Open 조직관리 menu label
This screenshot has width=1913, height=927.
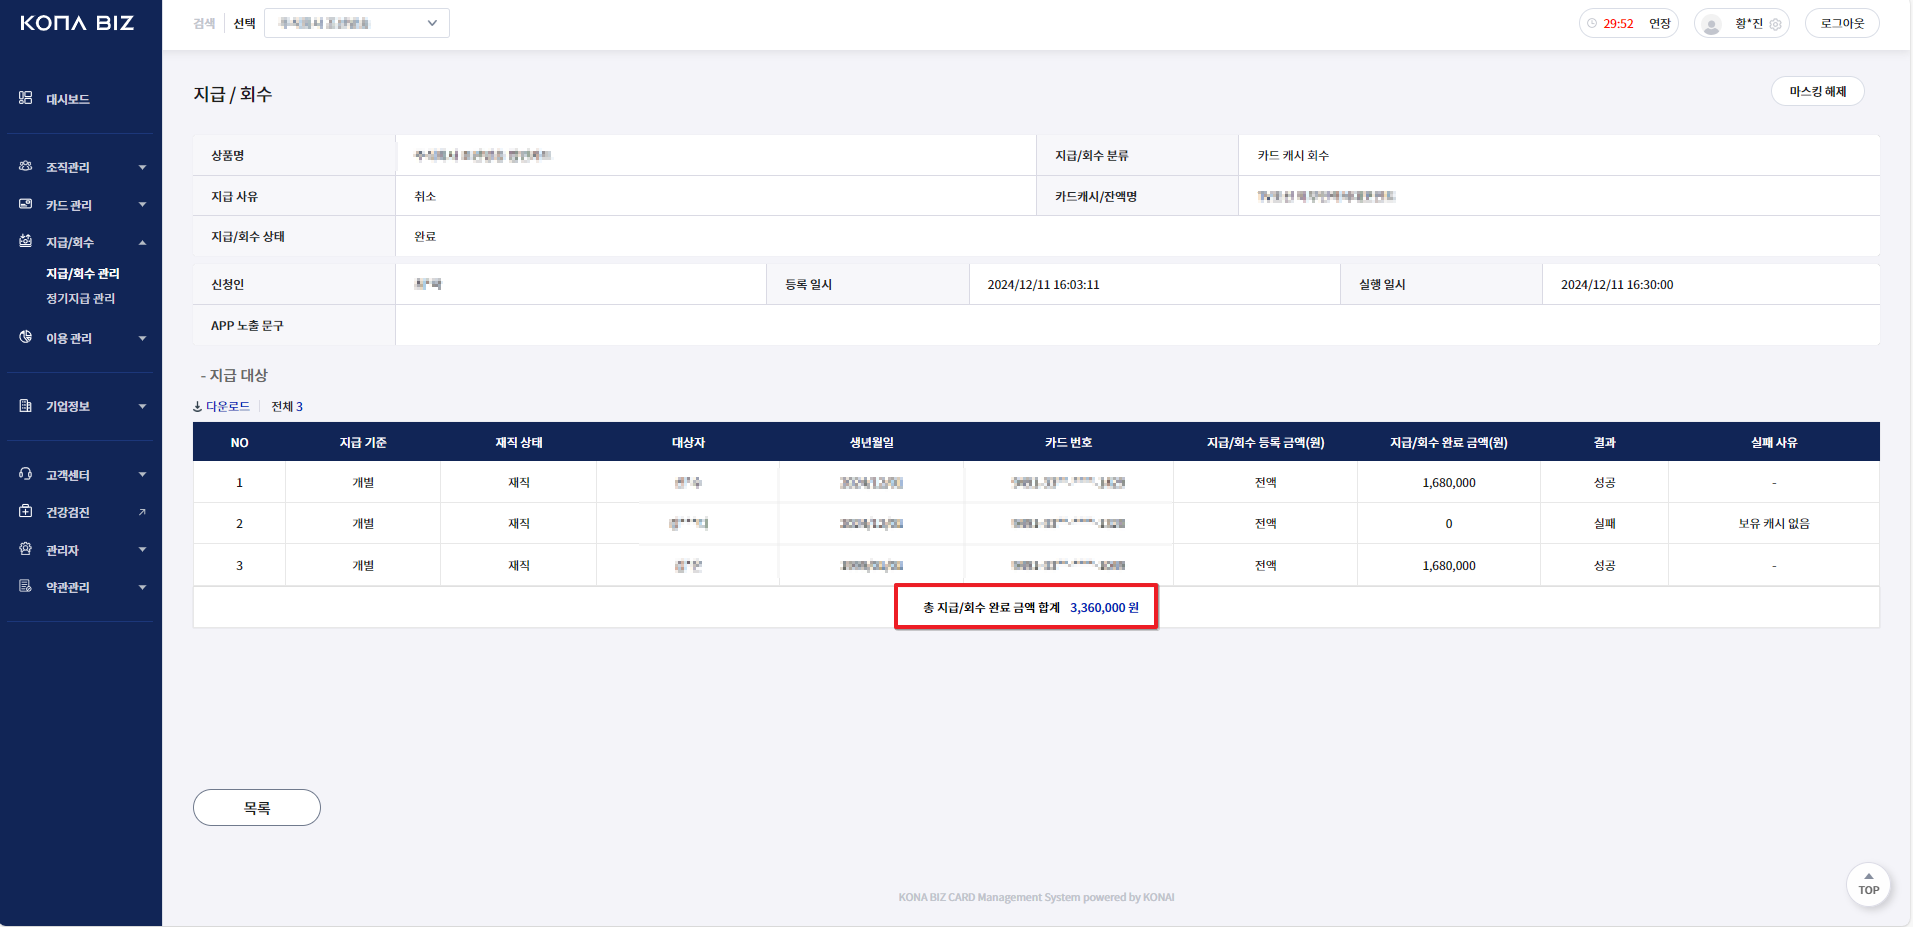pos(68,167)
